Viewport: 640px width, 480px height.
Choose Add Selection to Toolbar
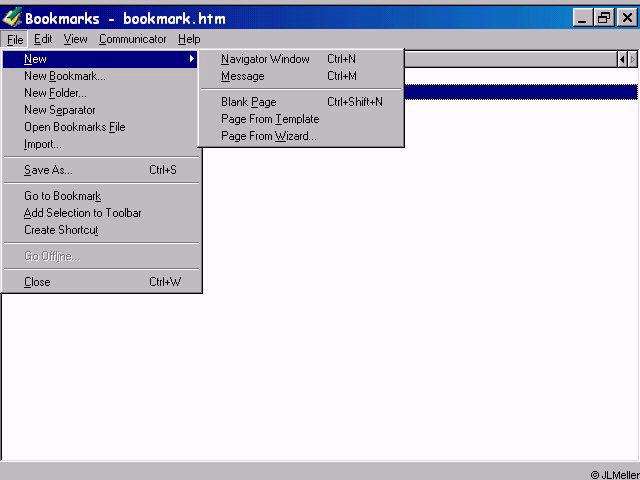(x=100, y=213)
